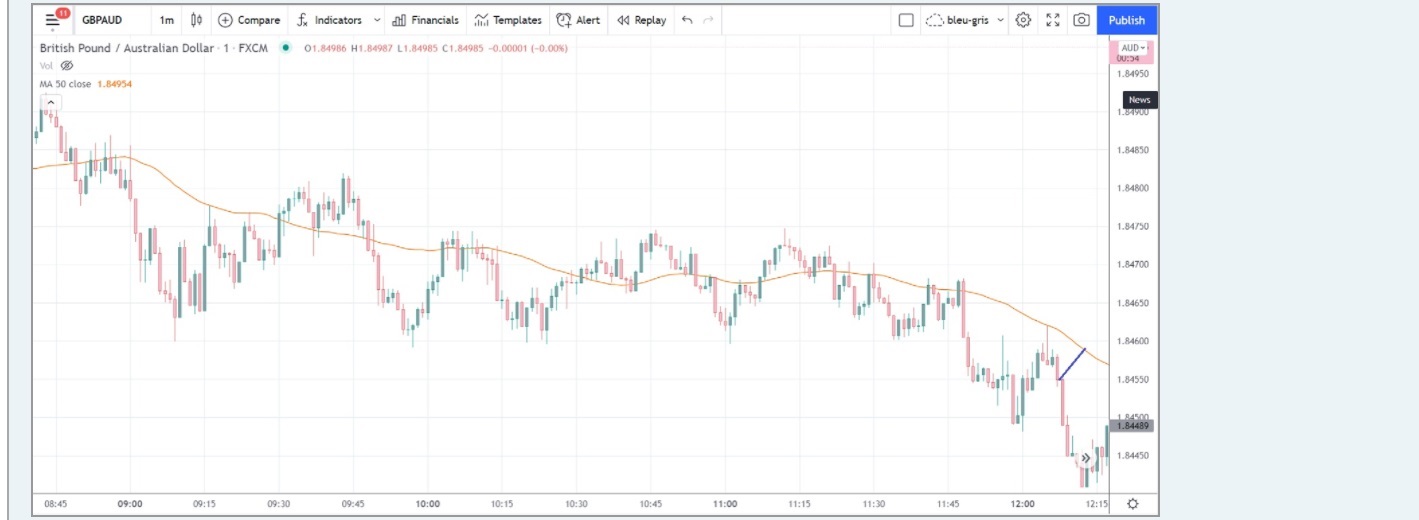The width and height of the screenshot is (1419, 520).
Task: Open the chart settings gear in toolbar
Action: tap(1023, 20)
